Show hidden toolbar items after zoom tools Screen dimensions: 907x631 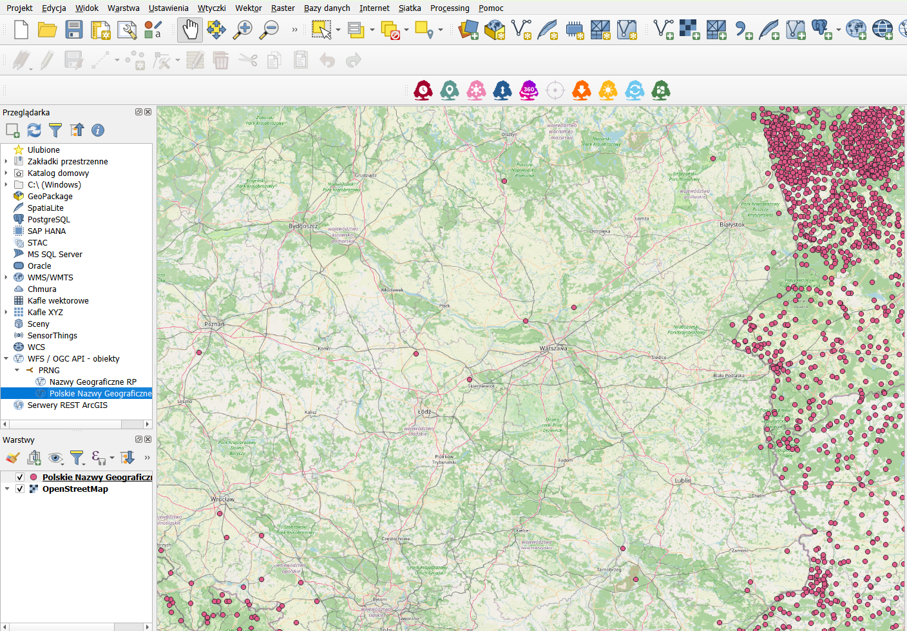(294, 29)
